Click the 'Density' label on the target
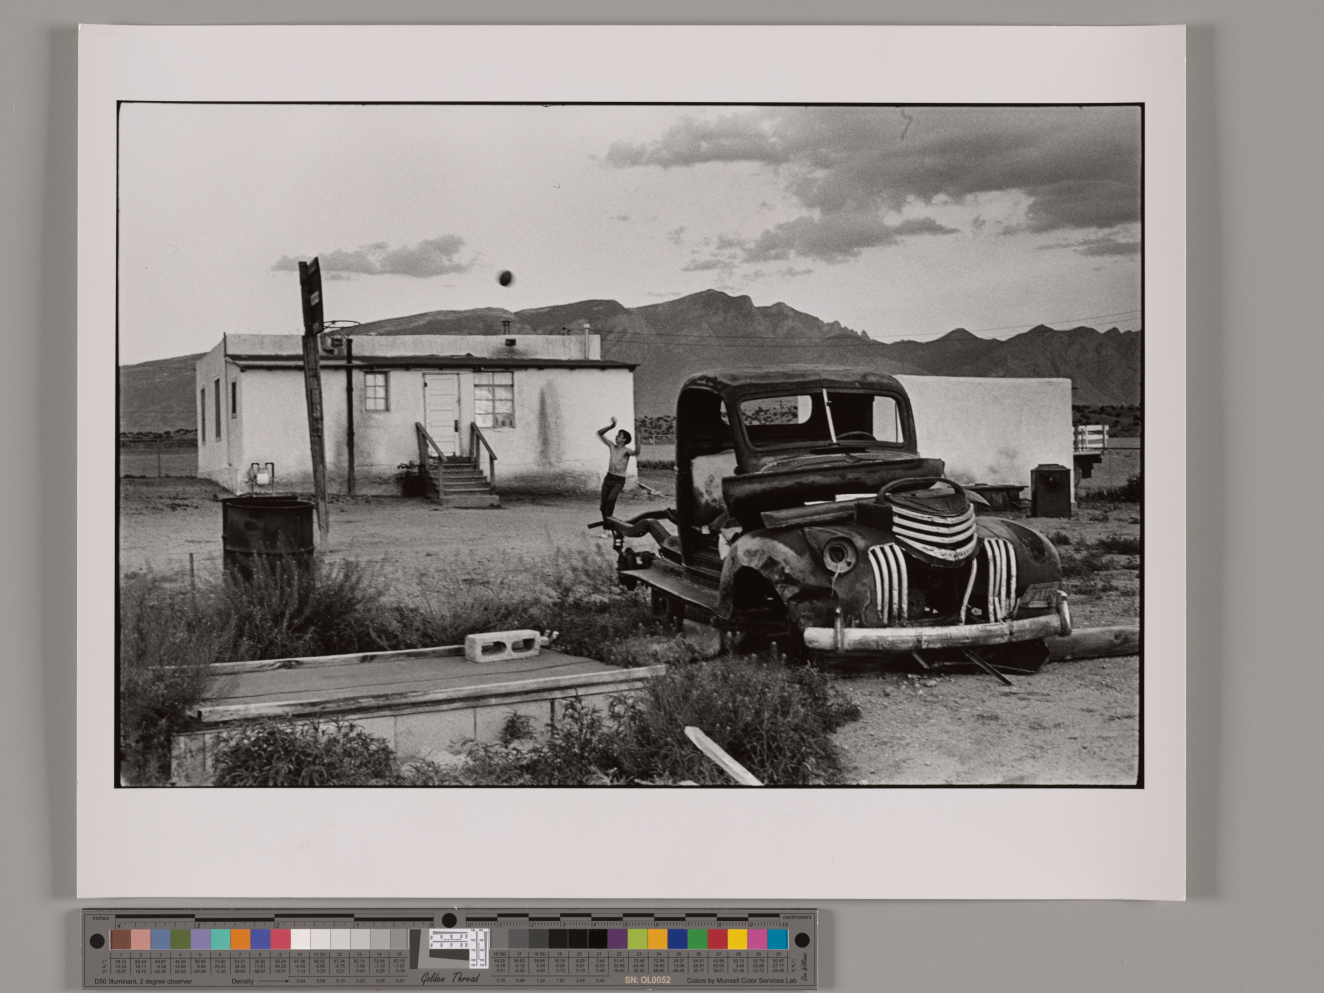1324x993 pixels. 243,981
